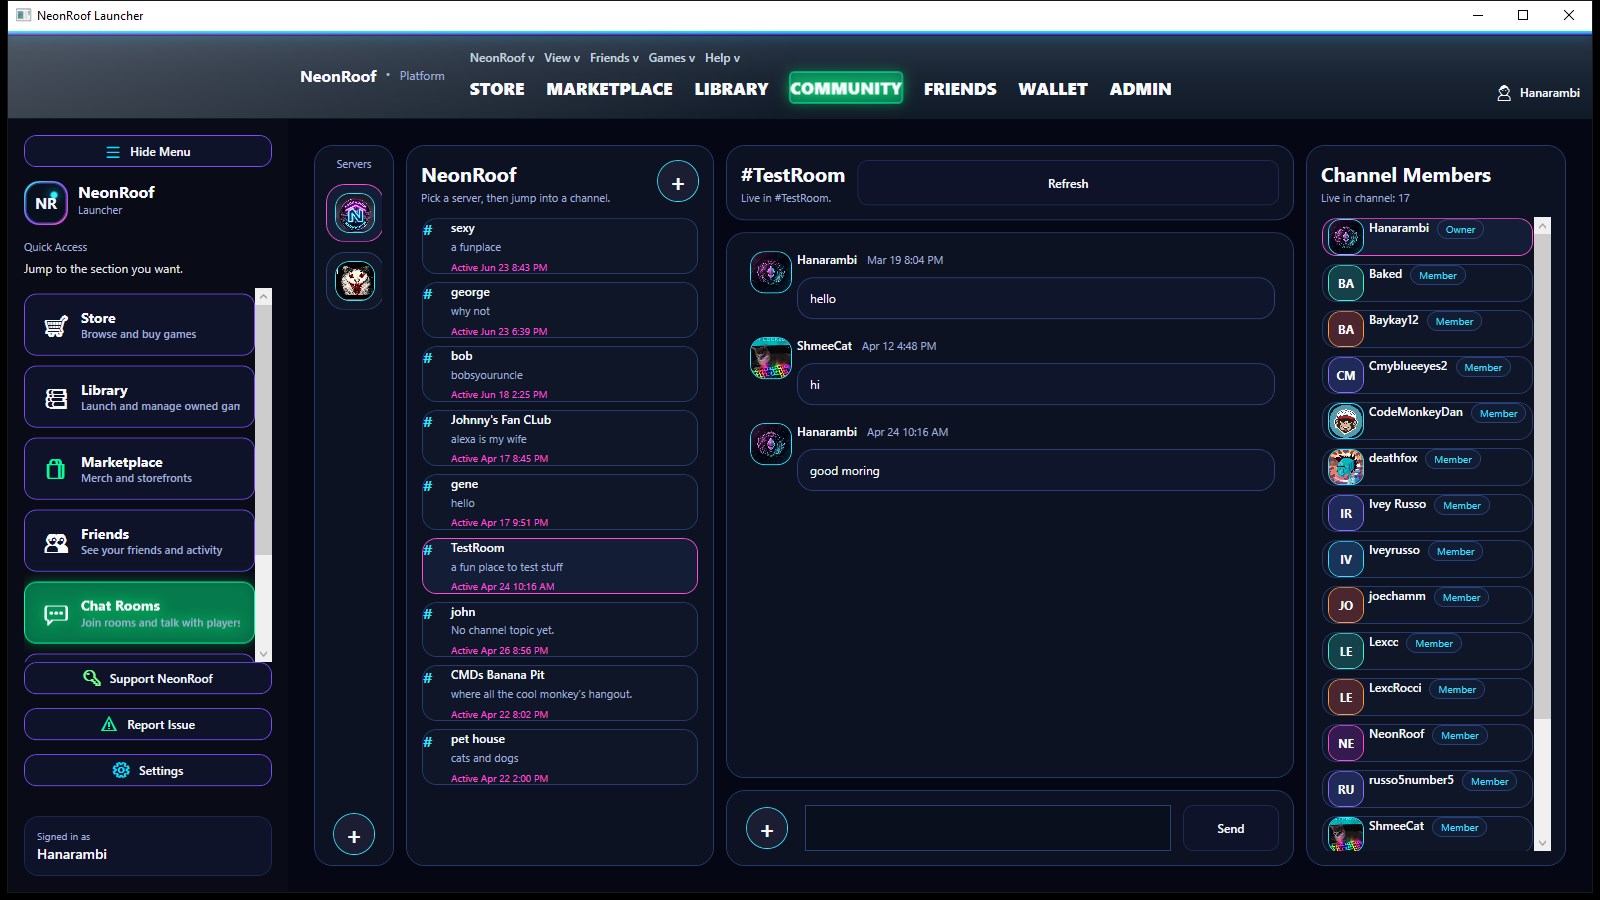Click the Settings gear icon
This screenshot has height=900, width=1600.
click(121, 770)
